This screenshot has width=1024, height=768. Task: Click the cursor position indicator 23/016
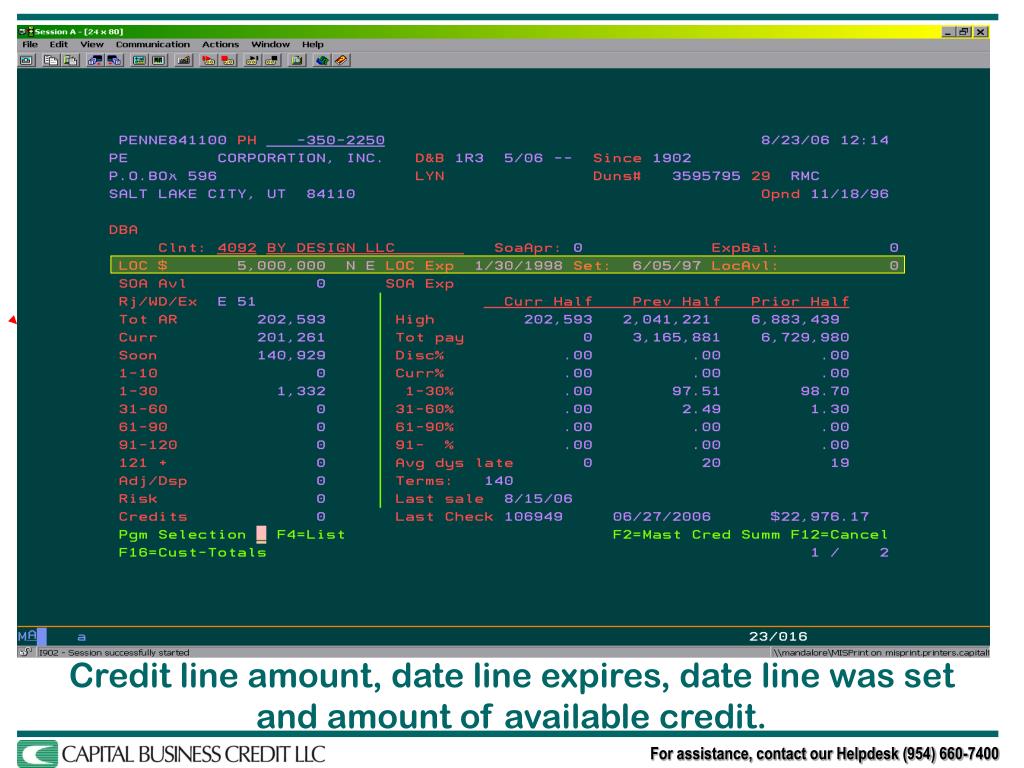(x=778, y=637)
